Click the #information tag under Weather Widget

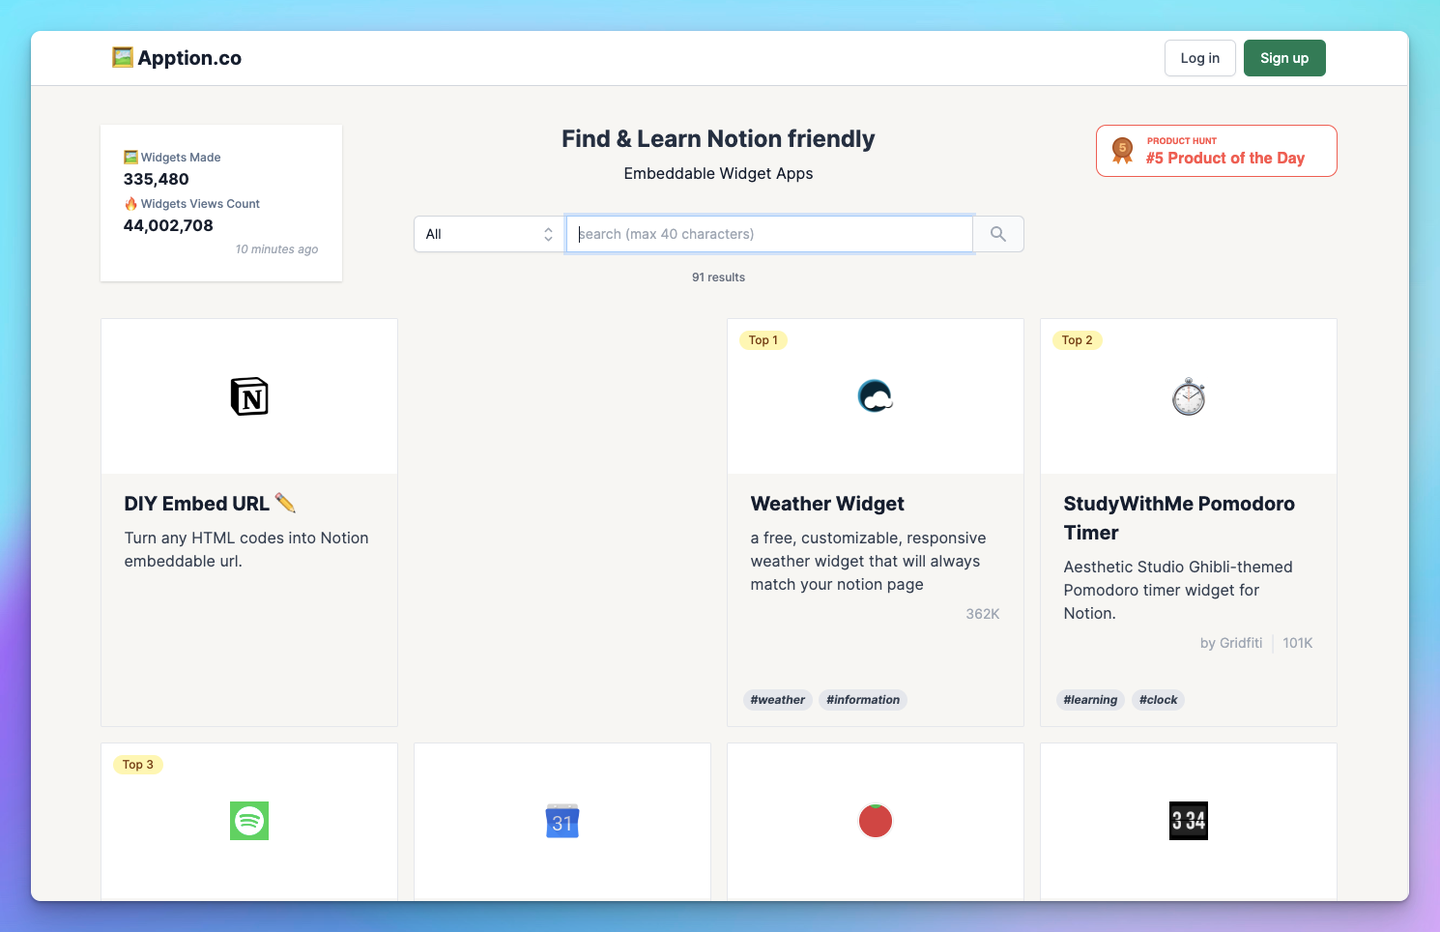(862, 699)
